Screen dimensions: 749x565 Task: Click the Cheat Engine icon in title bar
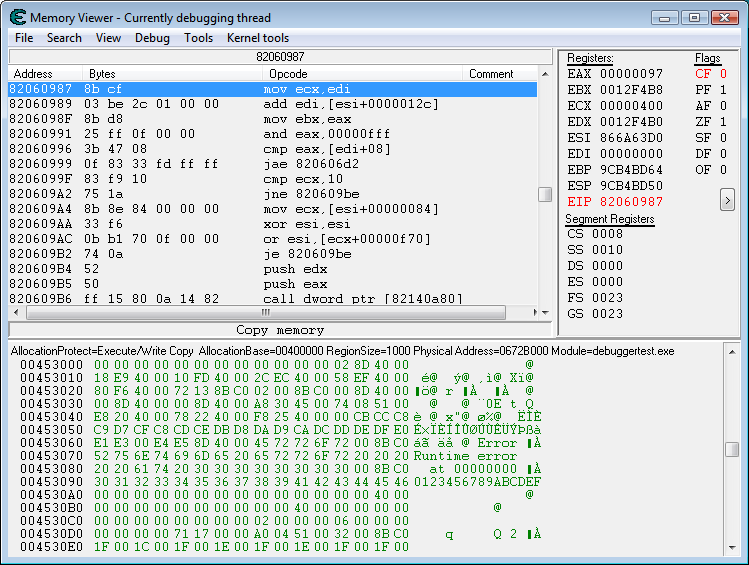pyautogui.click(x=17, y=18)
